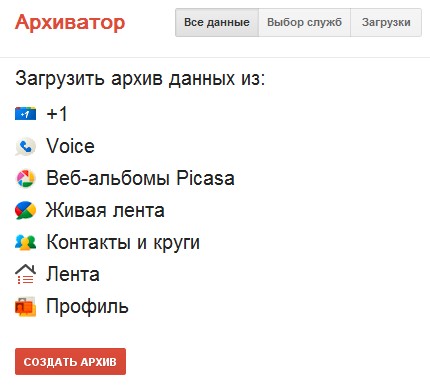Go to the Загрузки tab

(386, 22)
